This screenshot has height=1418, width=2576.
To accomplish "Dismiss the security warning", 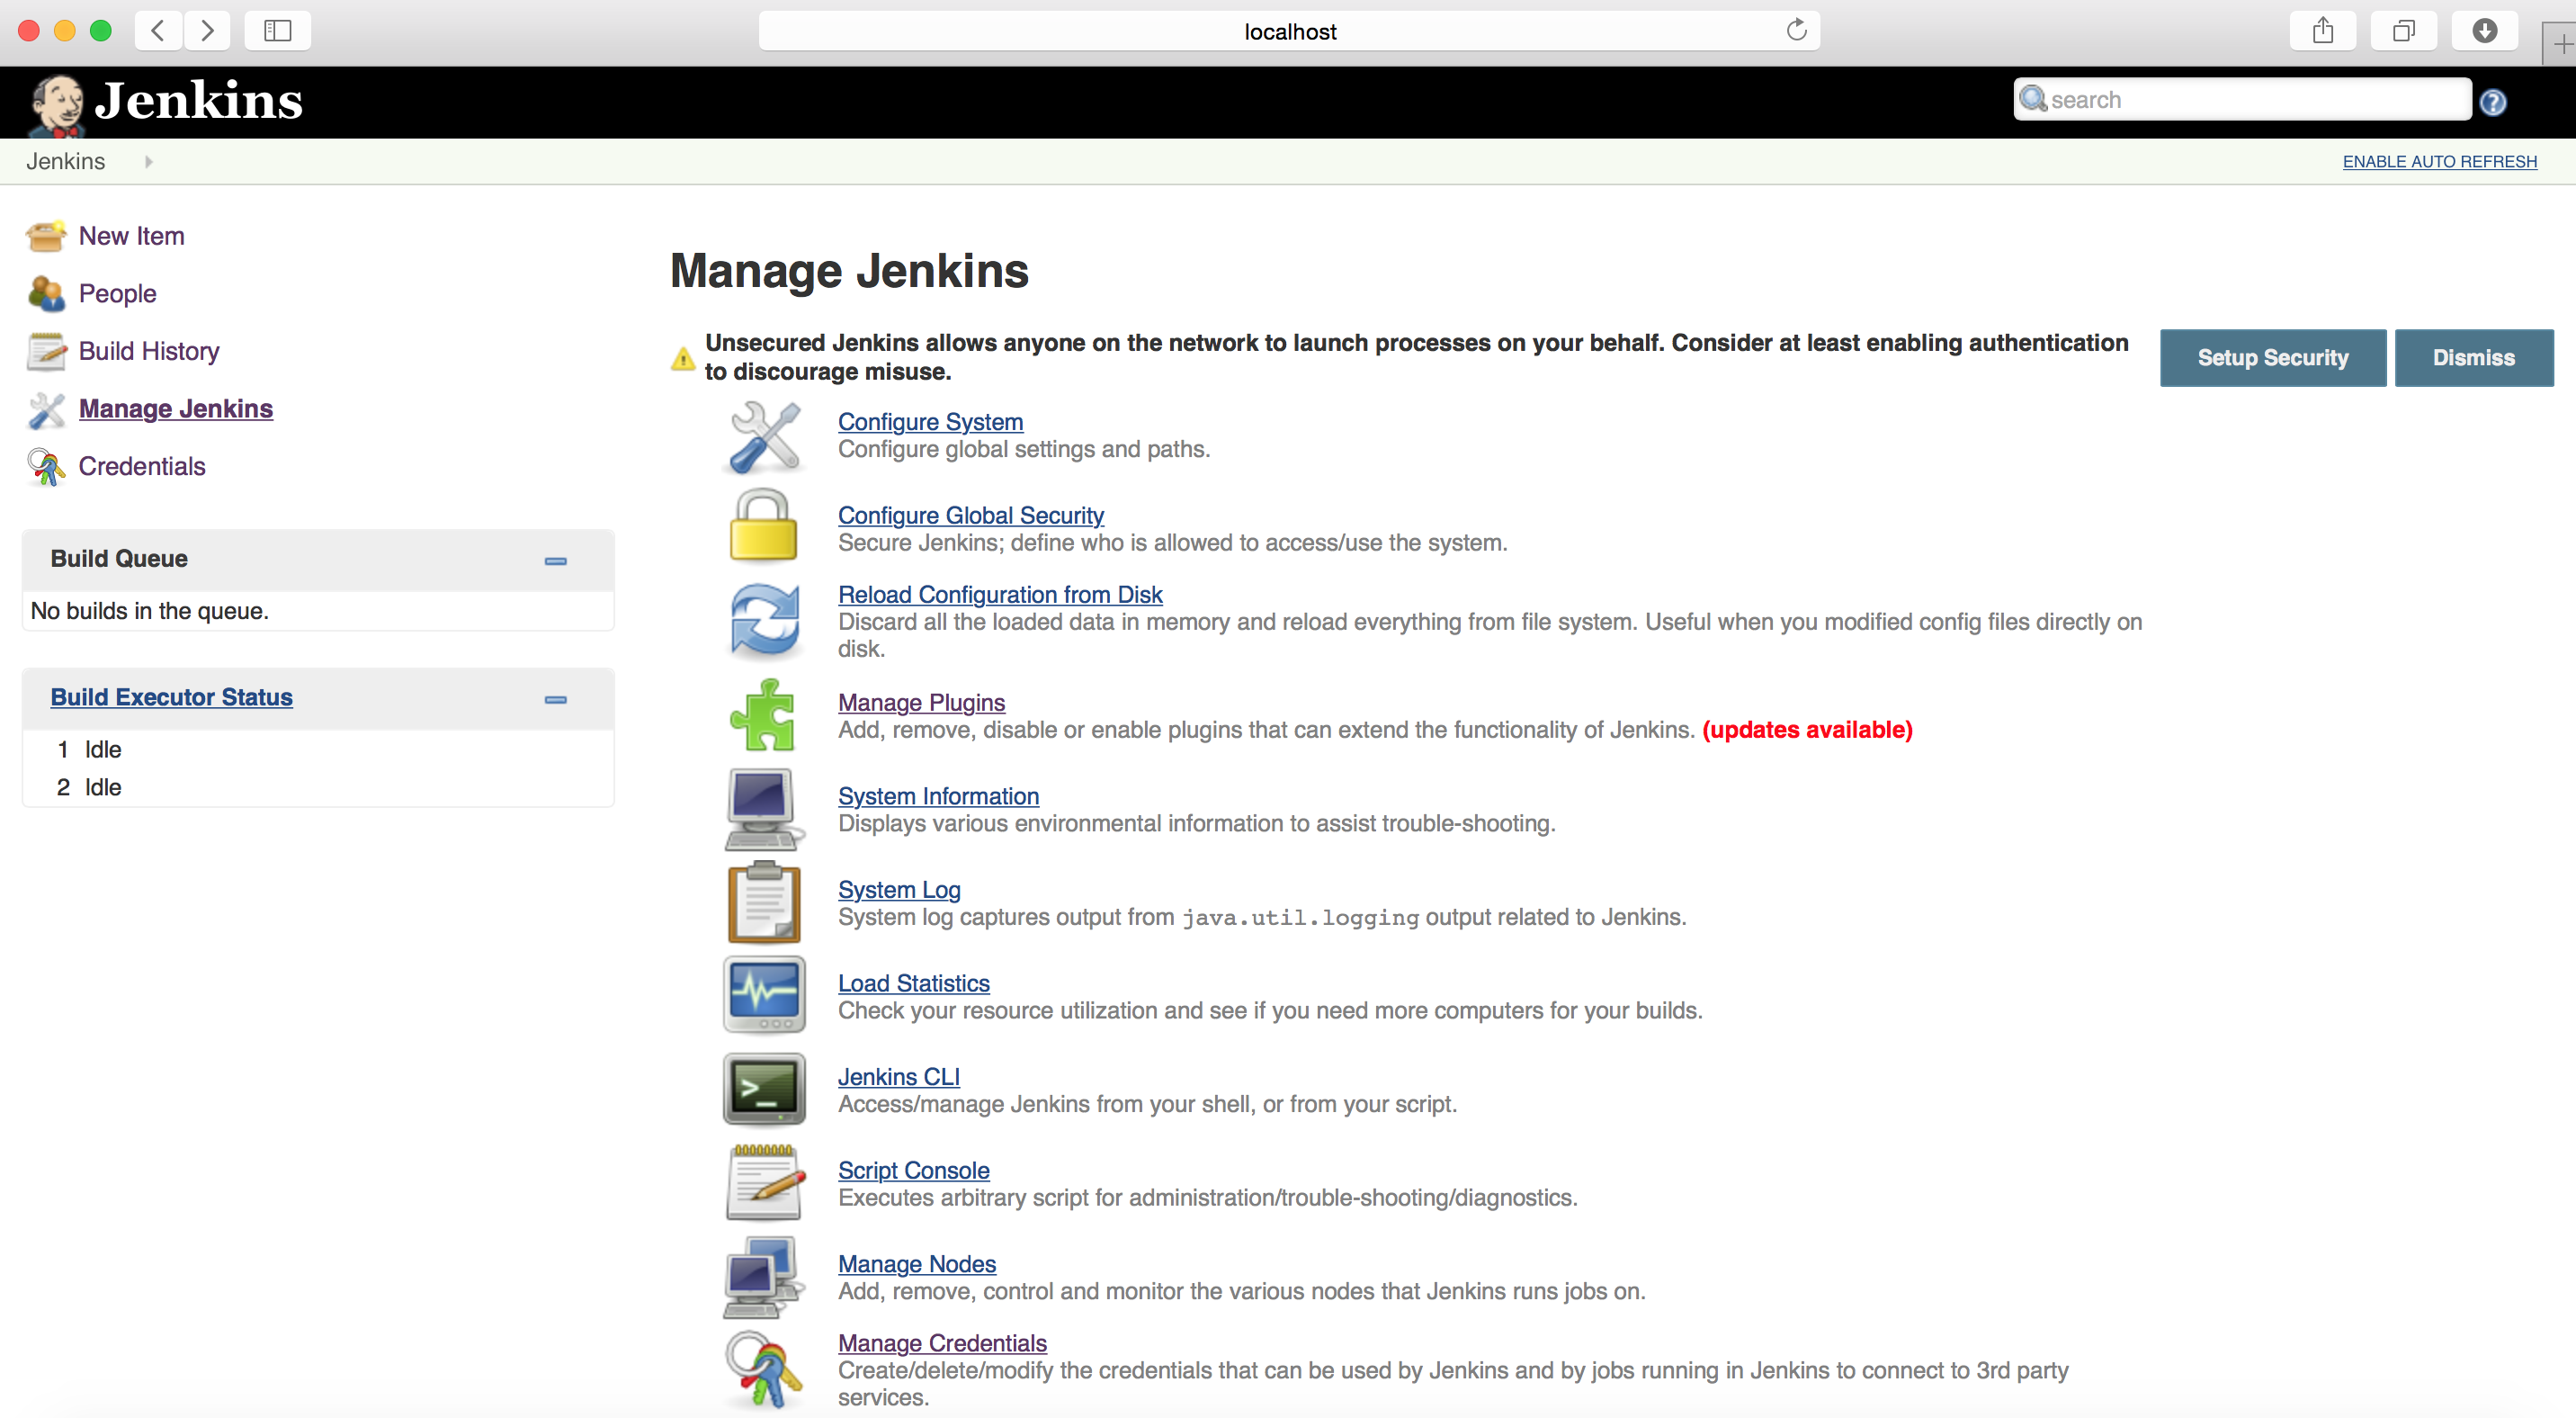I will [2473, 358].
